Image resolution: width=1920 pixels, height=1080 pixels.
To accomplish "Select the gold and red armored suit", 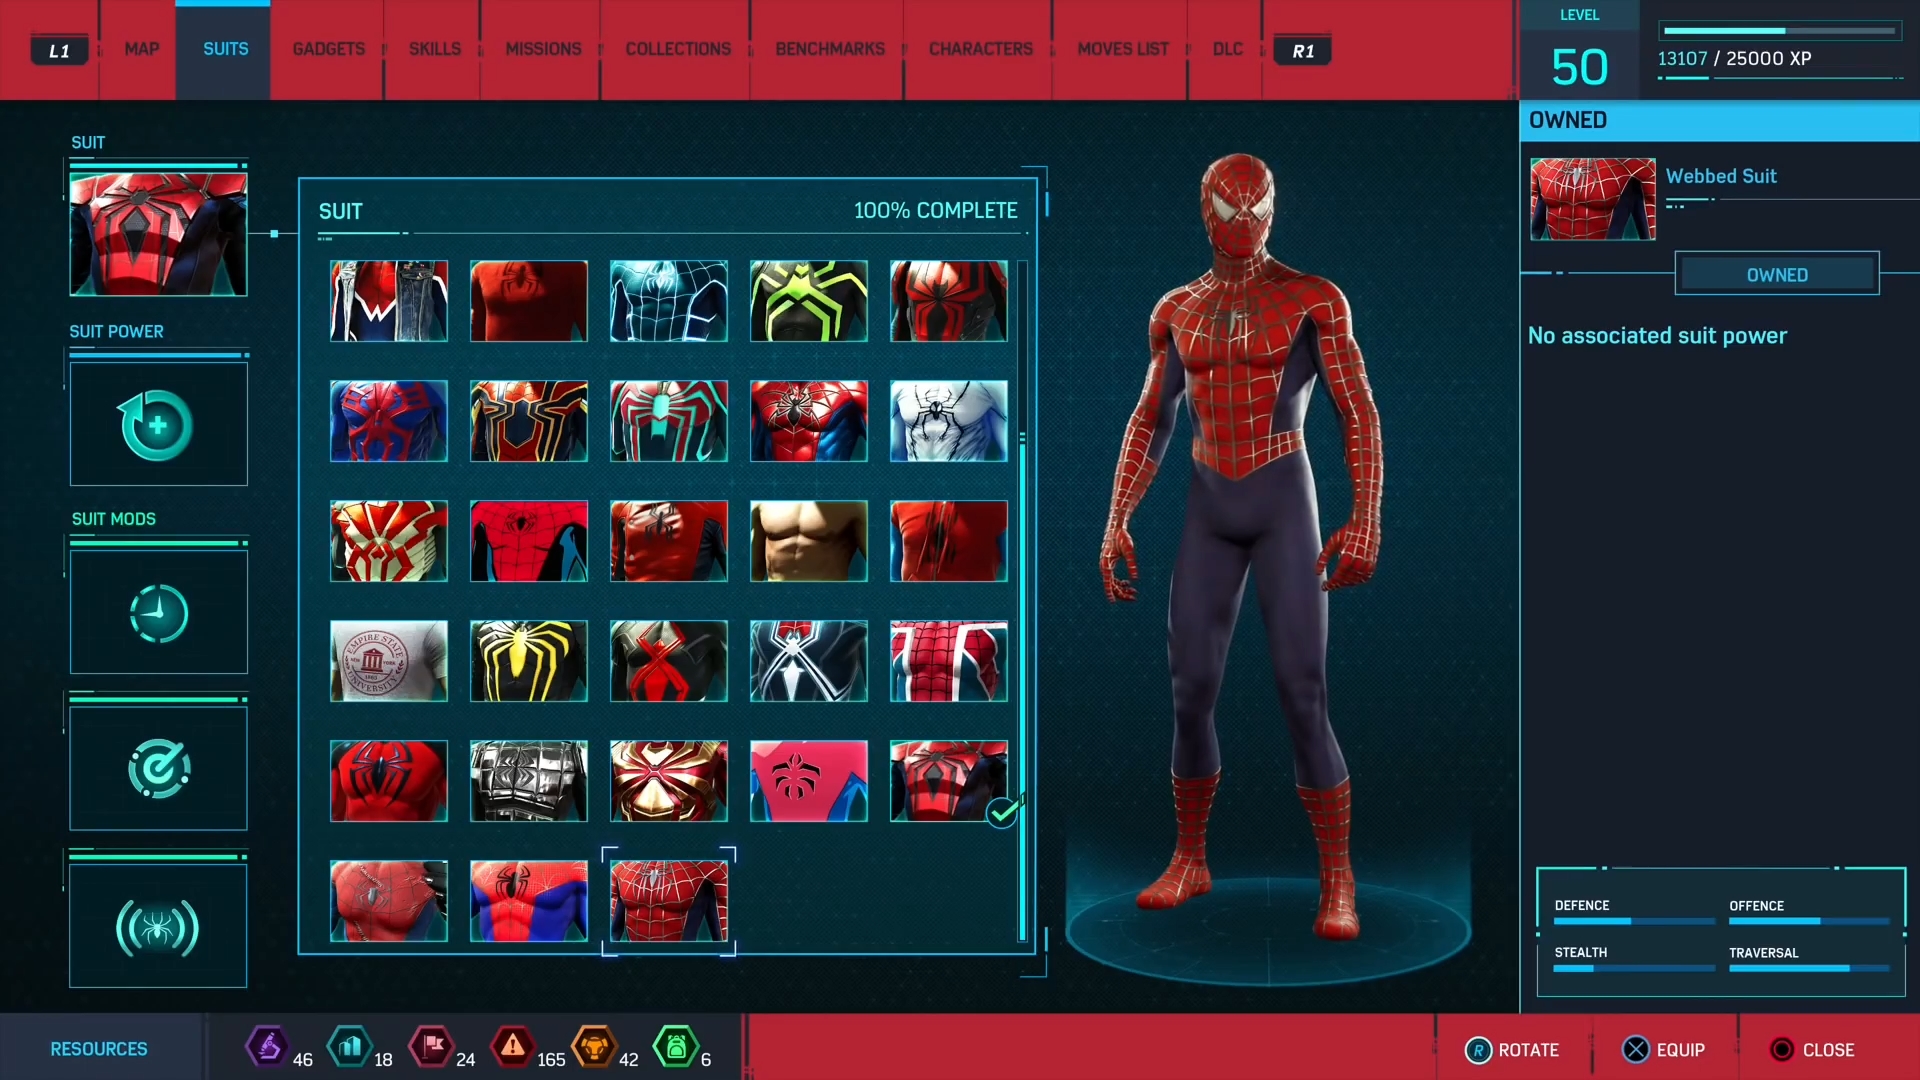I will [669, 781].
